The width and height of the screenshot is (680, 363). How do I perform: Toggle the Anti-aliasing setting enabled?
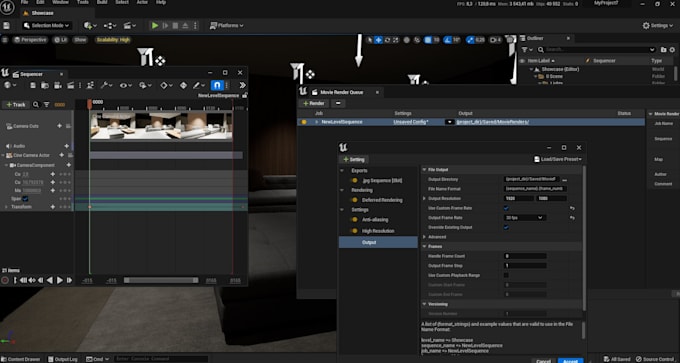tap(355, 220)
